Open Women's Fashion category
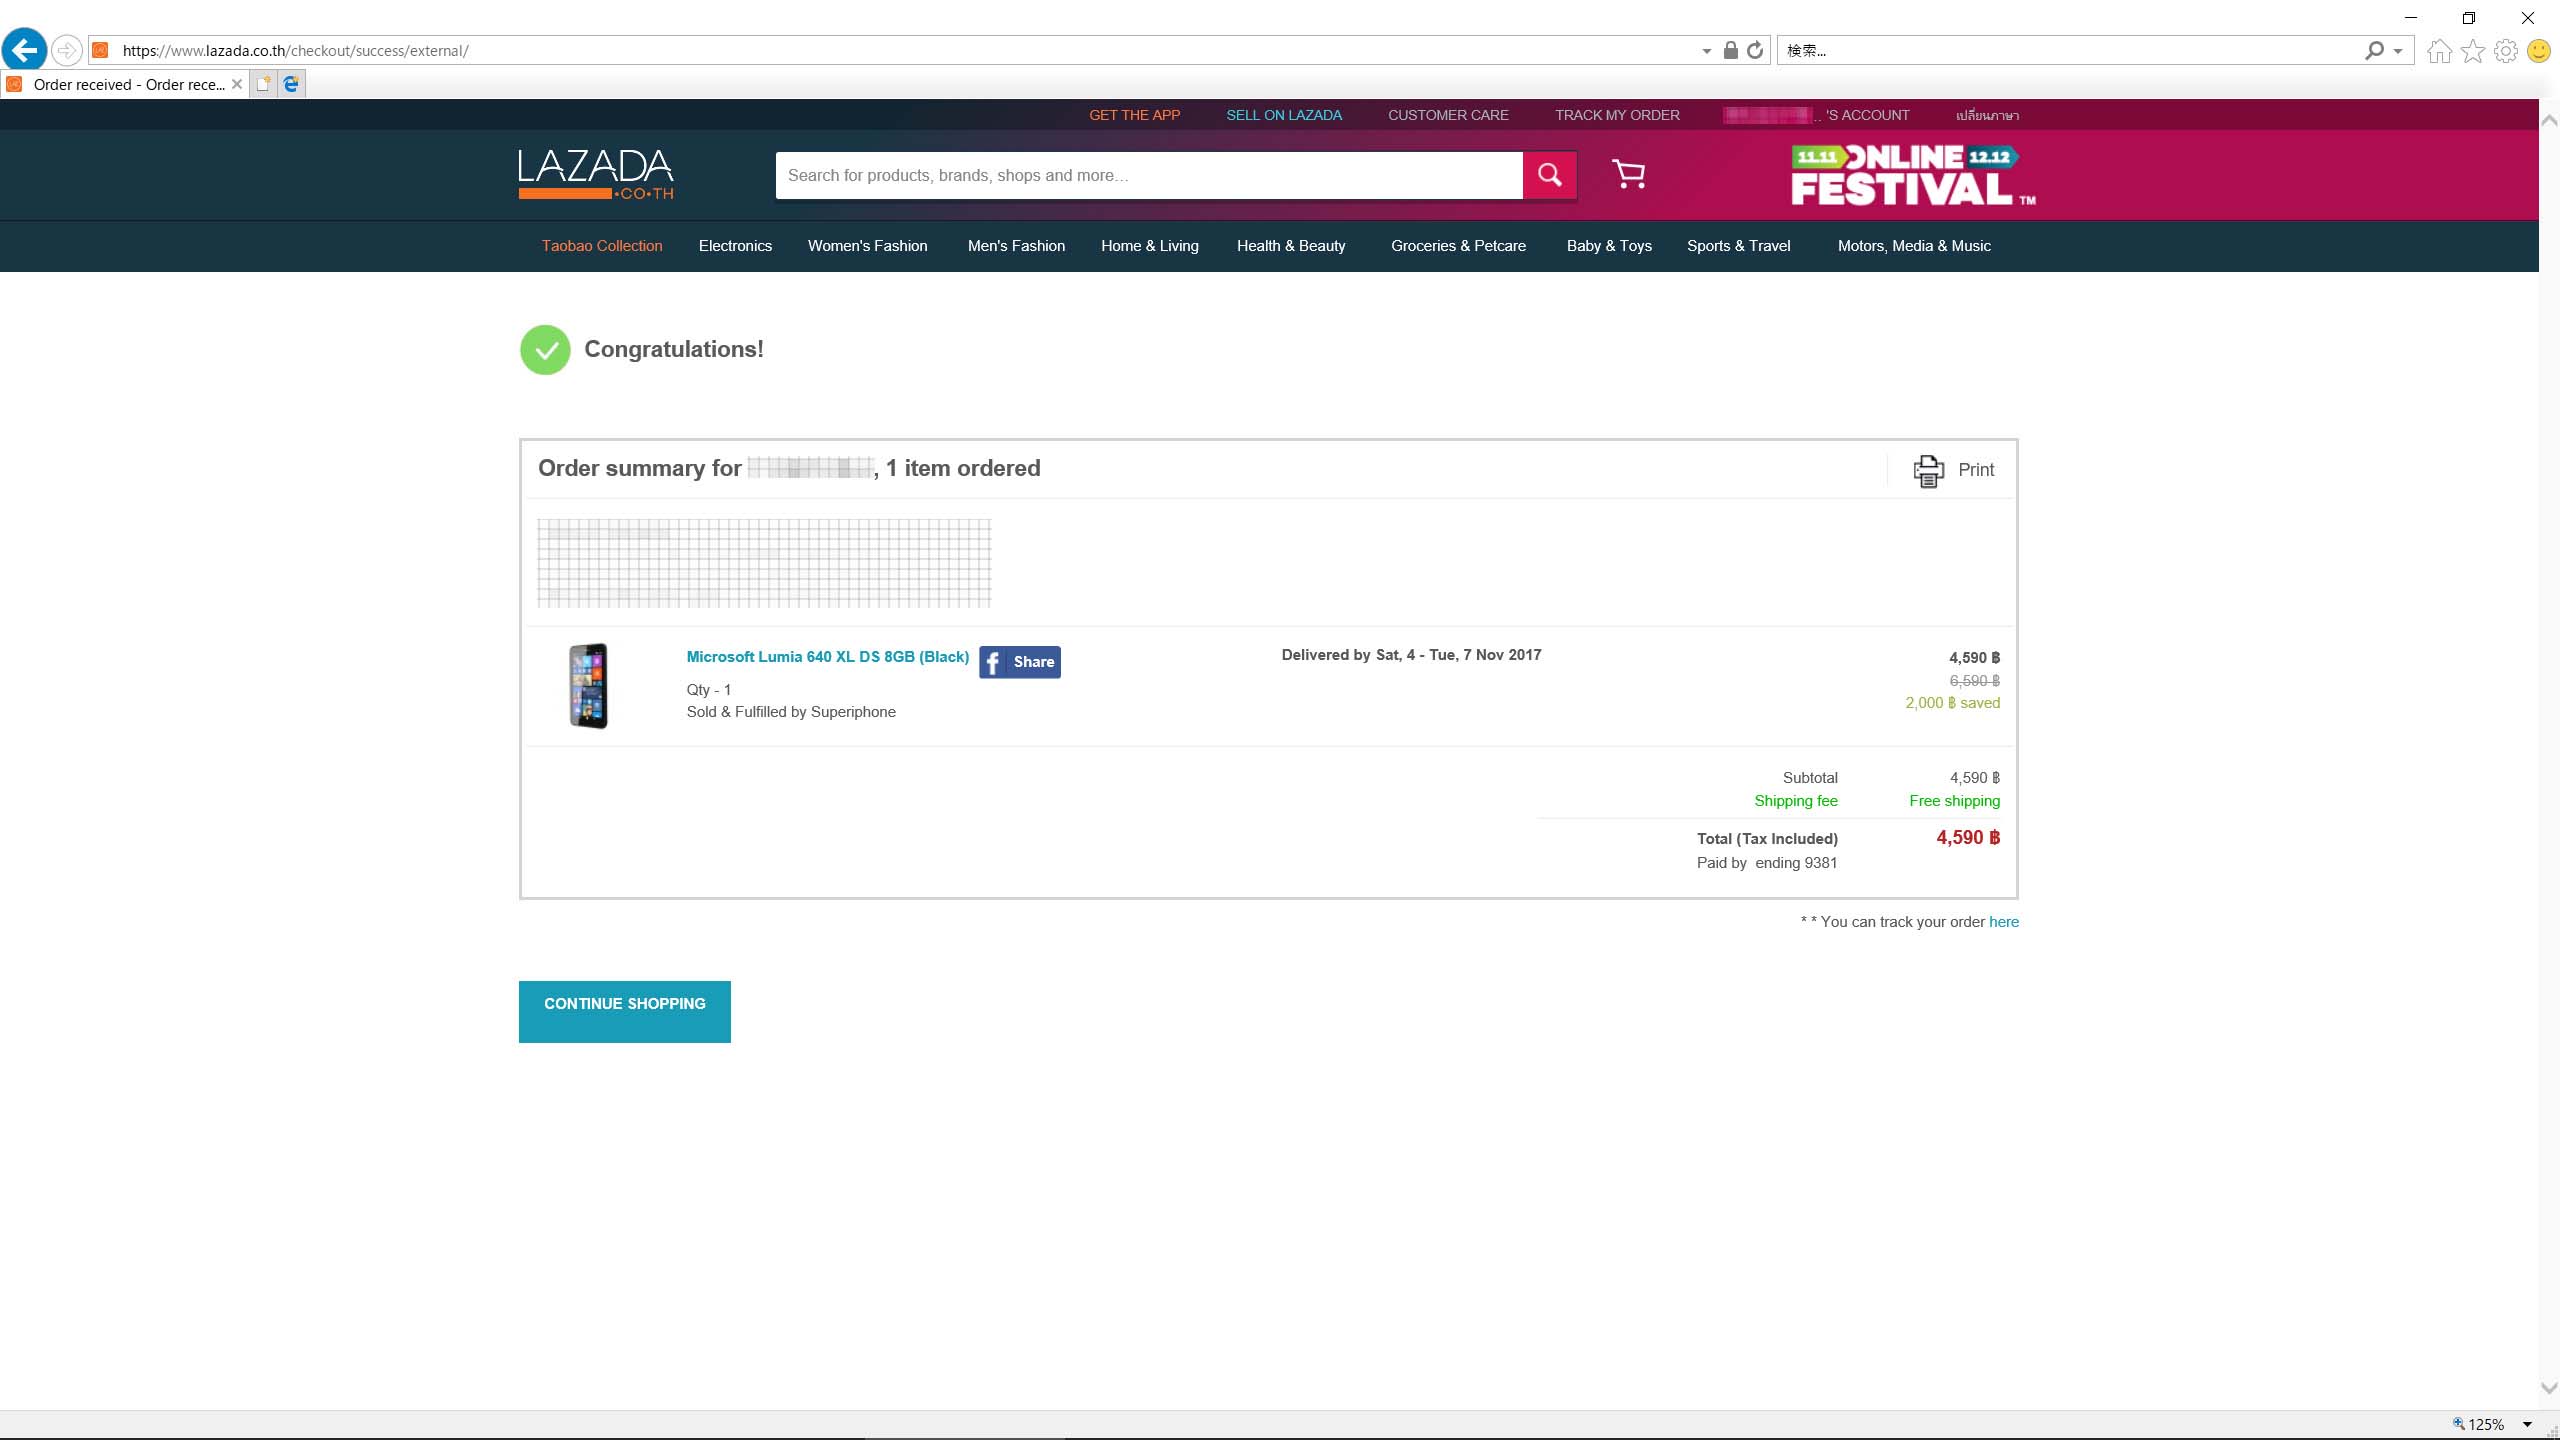This screenshot has height=1440, width=2560. click(x=867, y=246)
